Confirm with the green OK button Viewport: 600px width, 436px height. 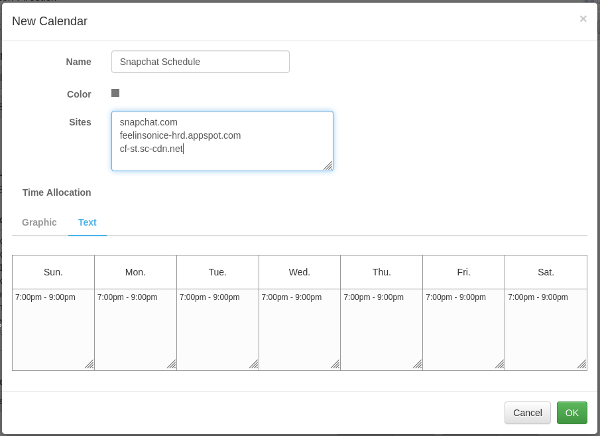pos(571,412)
